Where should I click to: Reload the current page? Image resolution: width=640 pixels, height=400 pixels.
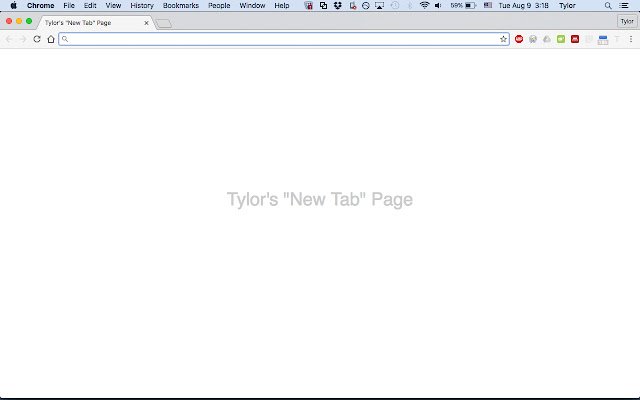(x=37, y=39)
